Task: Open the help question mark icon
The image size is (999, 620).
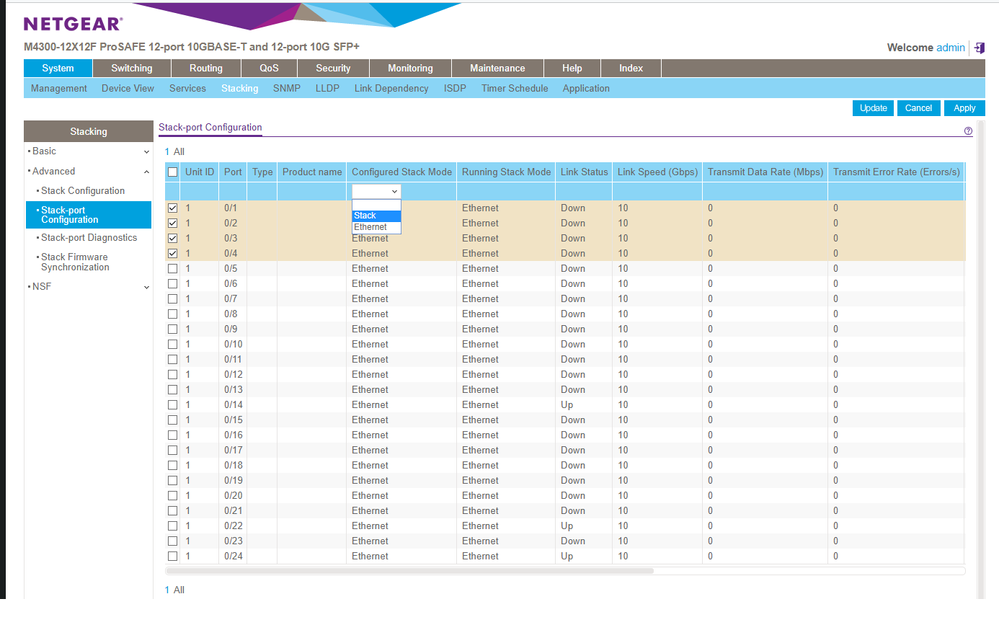Action: tap(968, 131)
